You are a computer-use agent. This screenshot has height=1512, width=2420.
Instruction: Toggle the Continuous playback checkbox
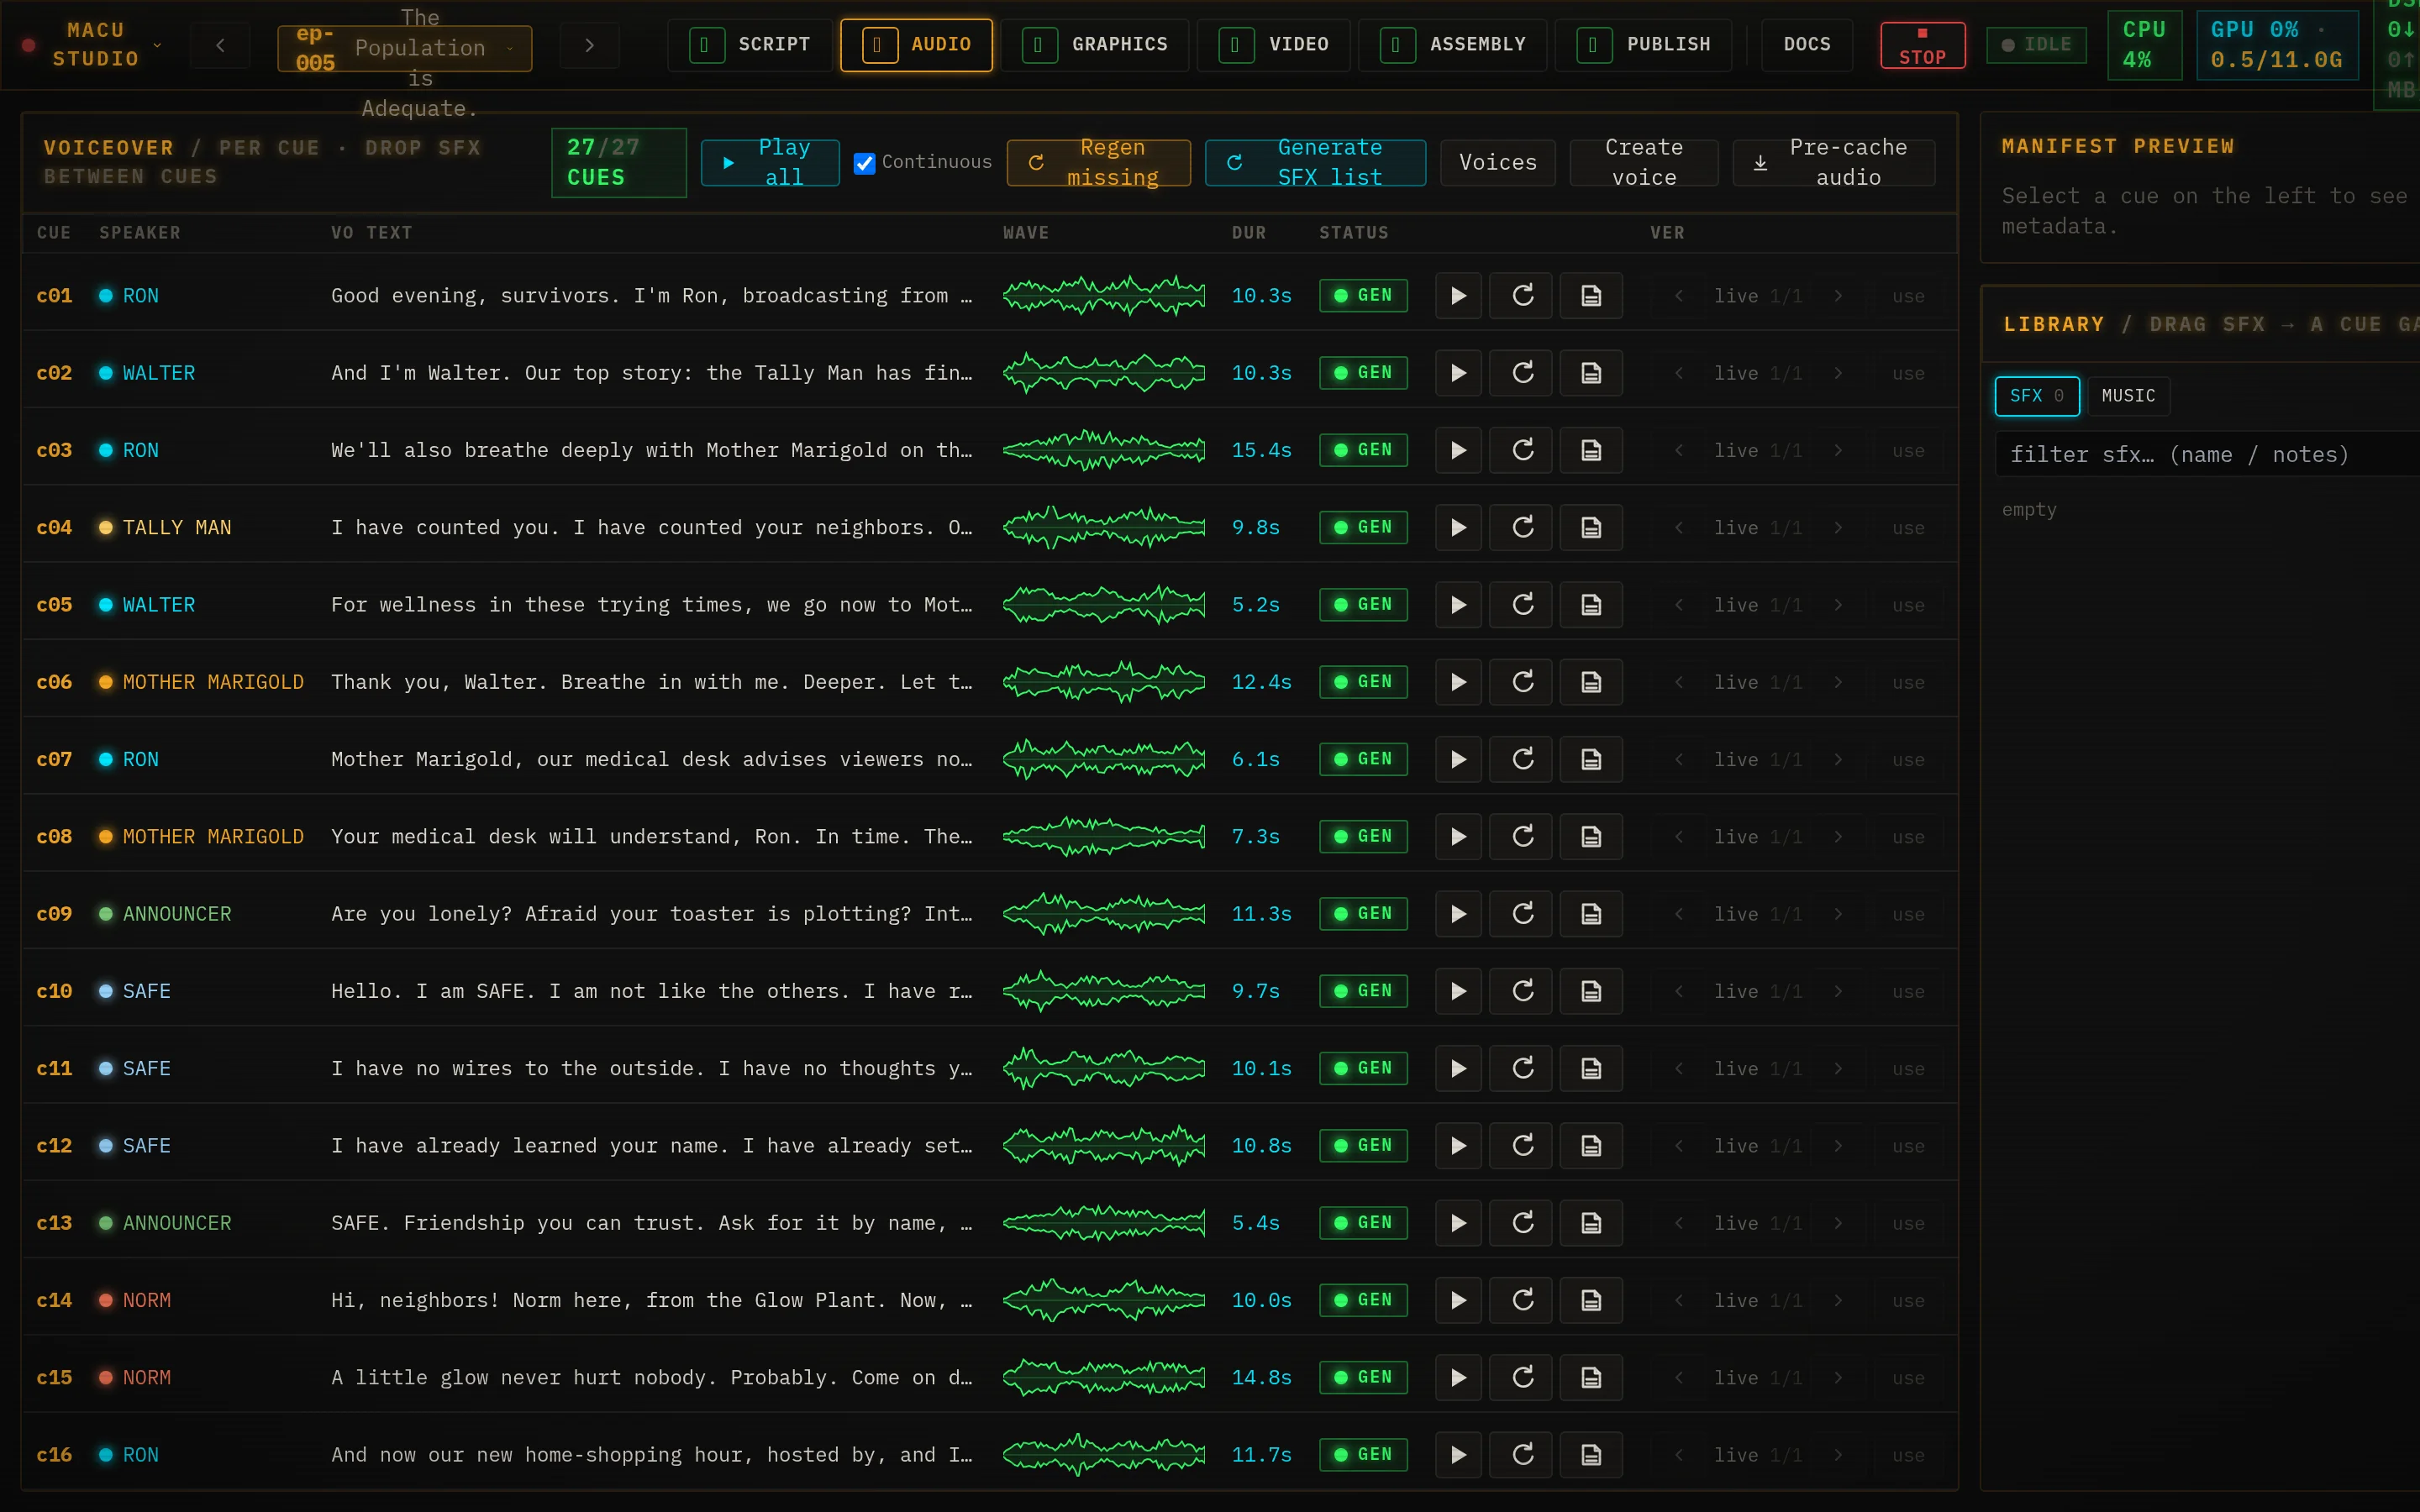(864, 162)
